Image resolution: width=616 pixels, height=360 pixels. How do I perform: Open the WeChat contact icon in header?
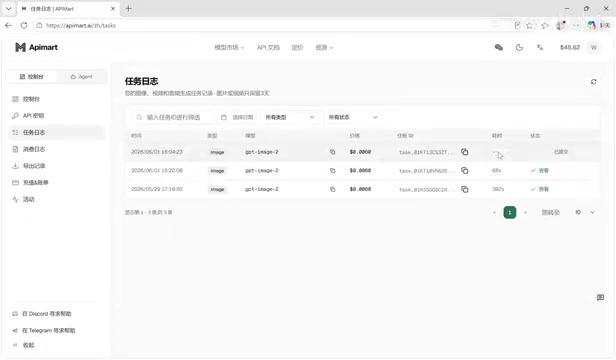(x=499, y=47)
